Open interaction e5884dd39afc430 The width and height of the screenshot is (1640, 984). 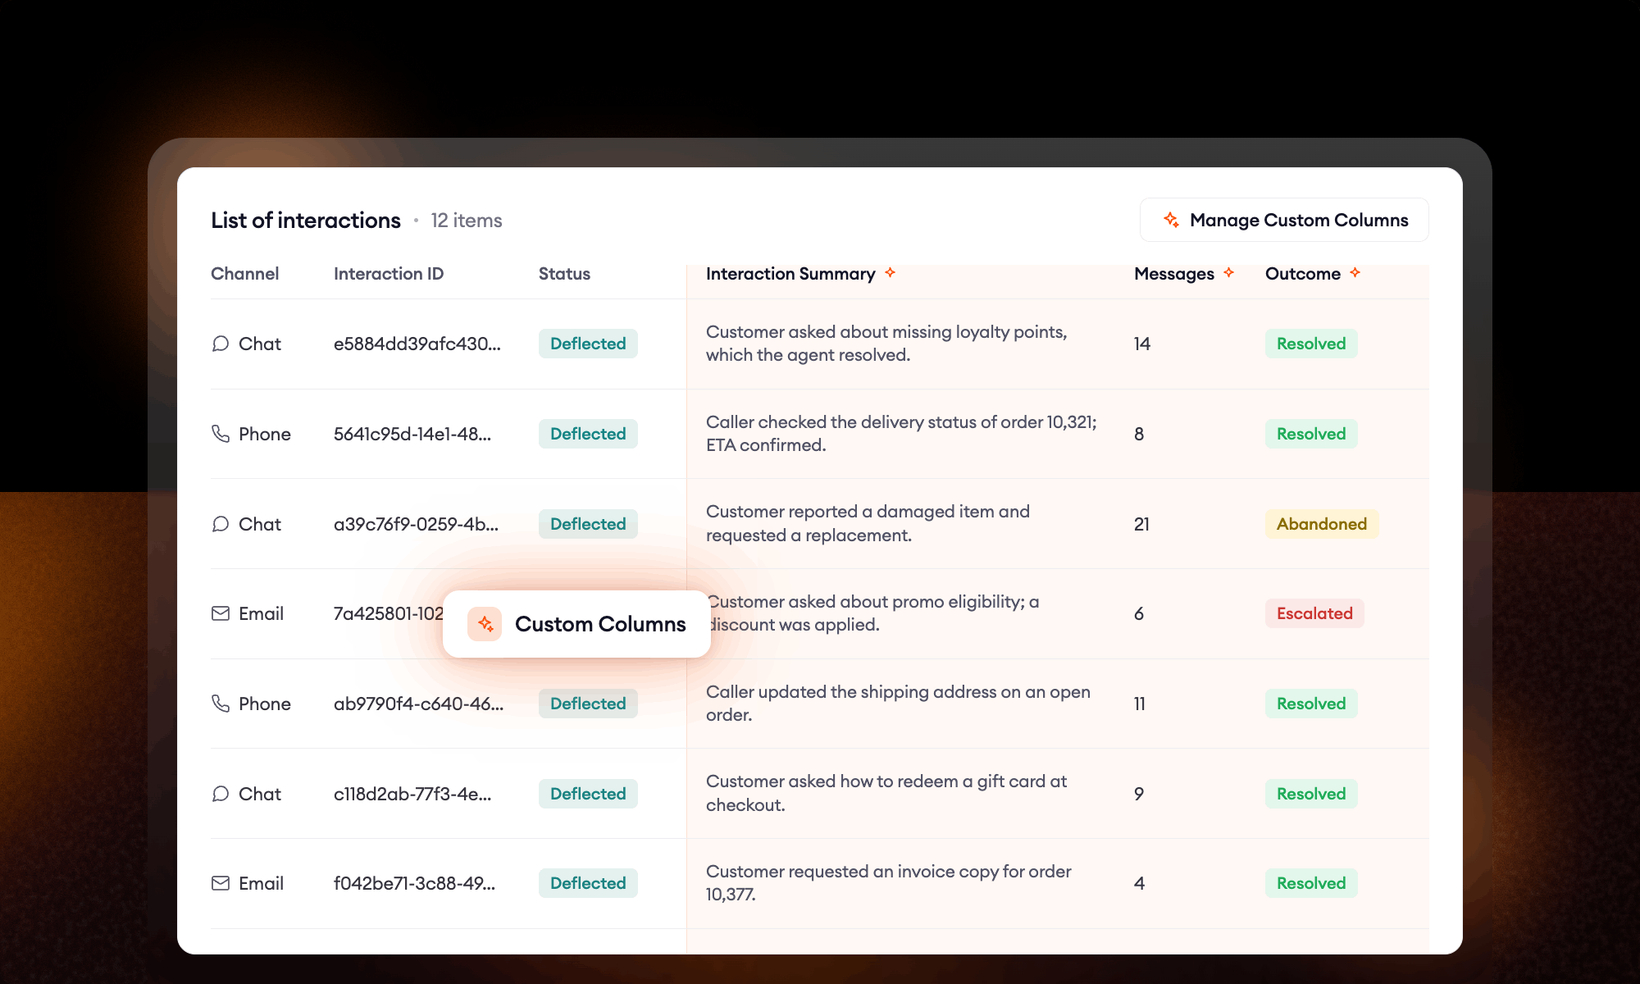(x=417, y=344)
